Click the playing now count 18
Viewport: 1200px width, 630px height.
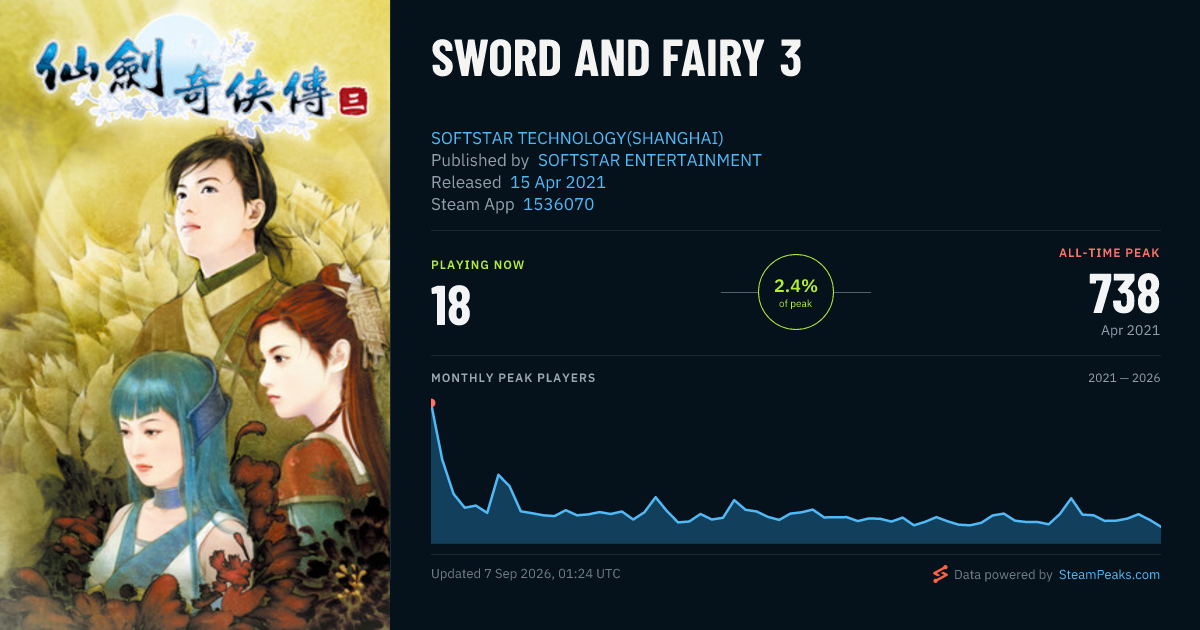[451, 306]
